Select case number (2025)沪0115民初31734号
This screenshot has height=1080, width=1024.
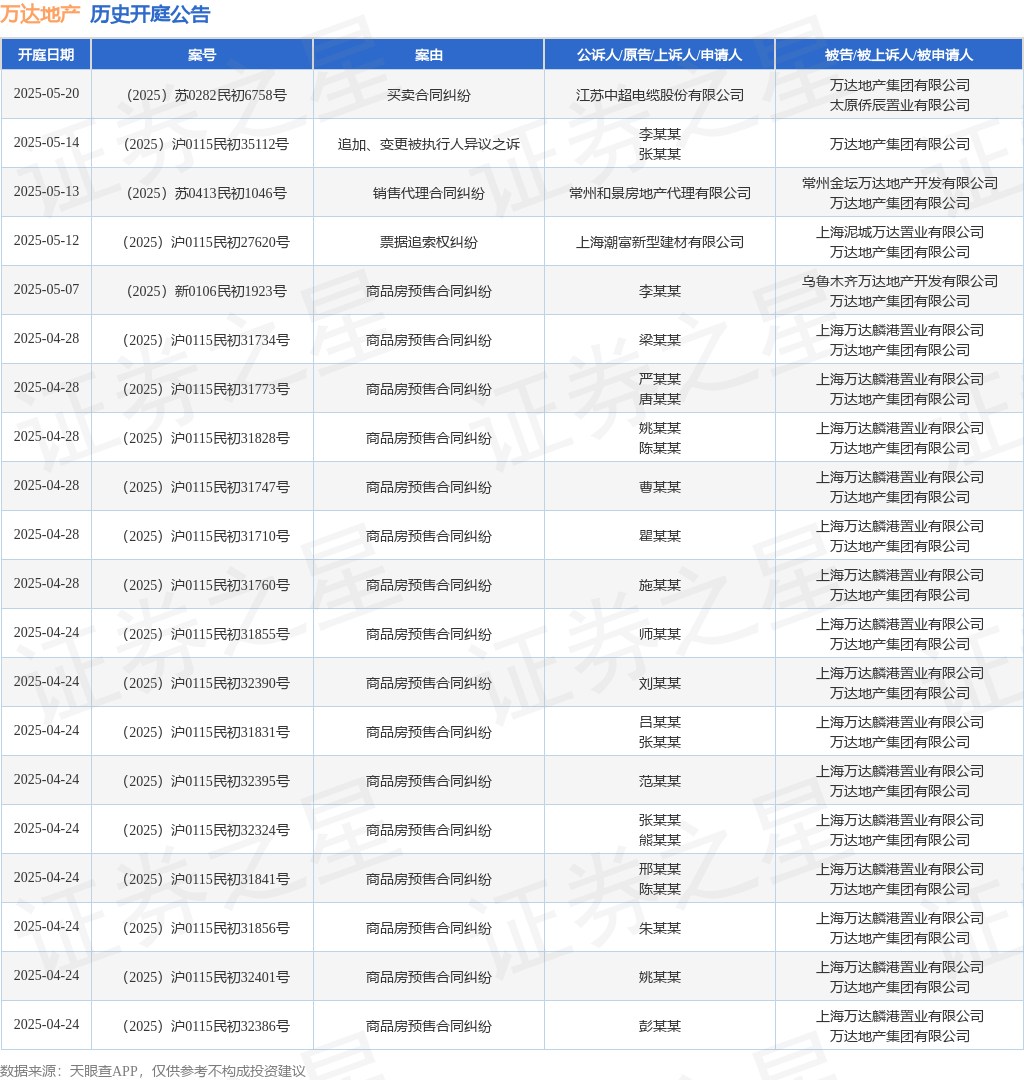click(x=206, y=340)
